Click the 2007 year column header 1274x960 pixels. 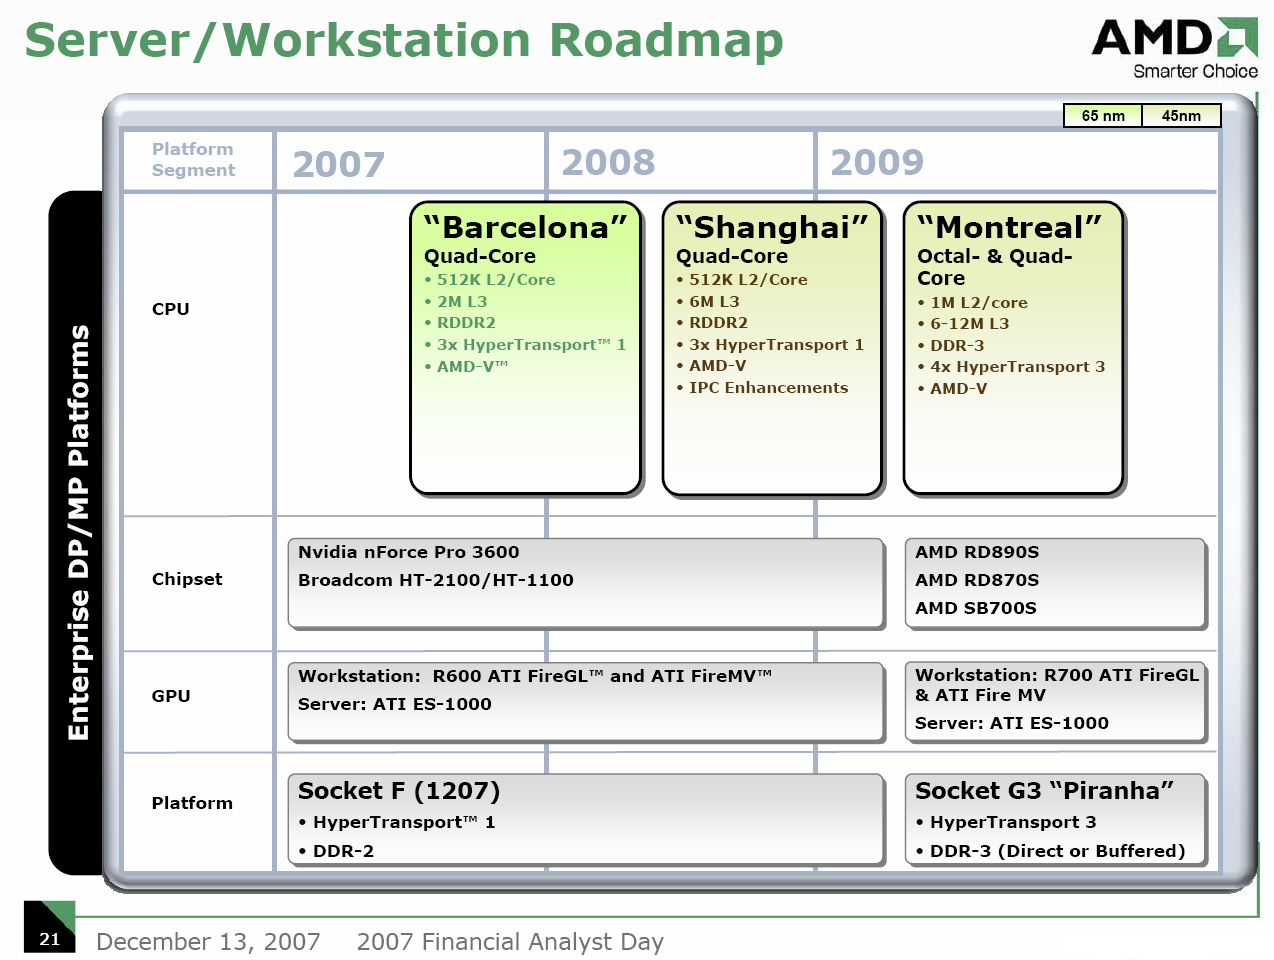(x=338, y=164)
